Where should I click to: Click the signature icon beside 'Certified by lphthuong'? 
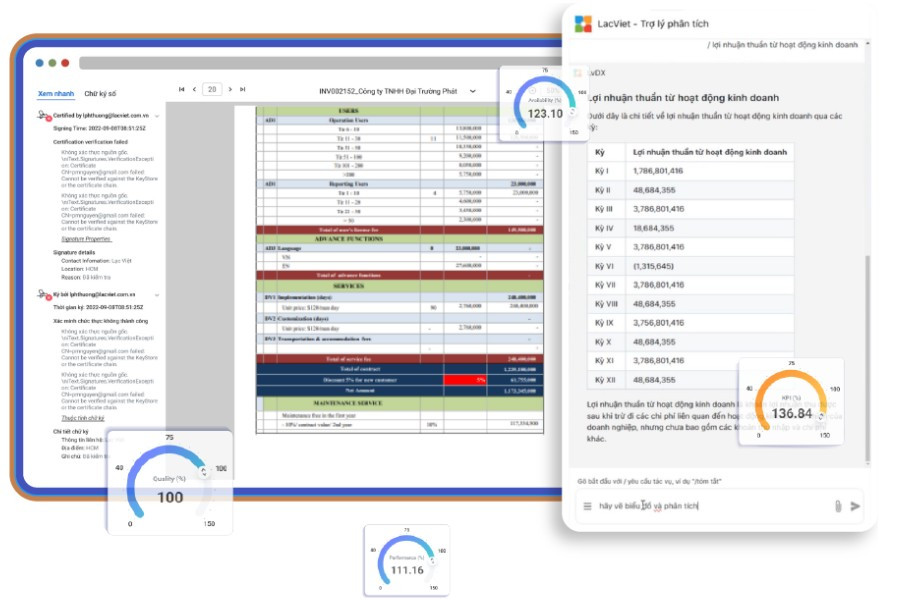[x=45, y=116]
